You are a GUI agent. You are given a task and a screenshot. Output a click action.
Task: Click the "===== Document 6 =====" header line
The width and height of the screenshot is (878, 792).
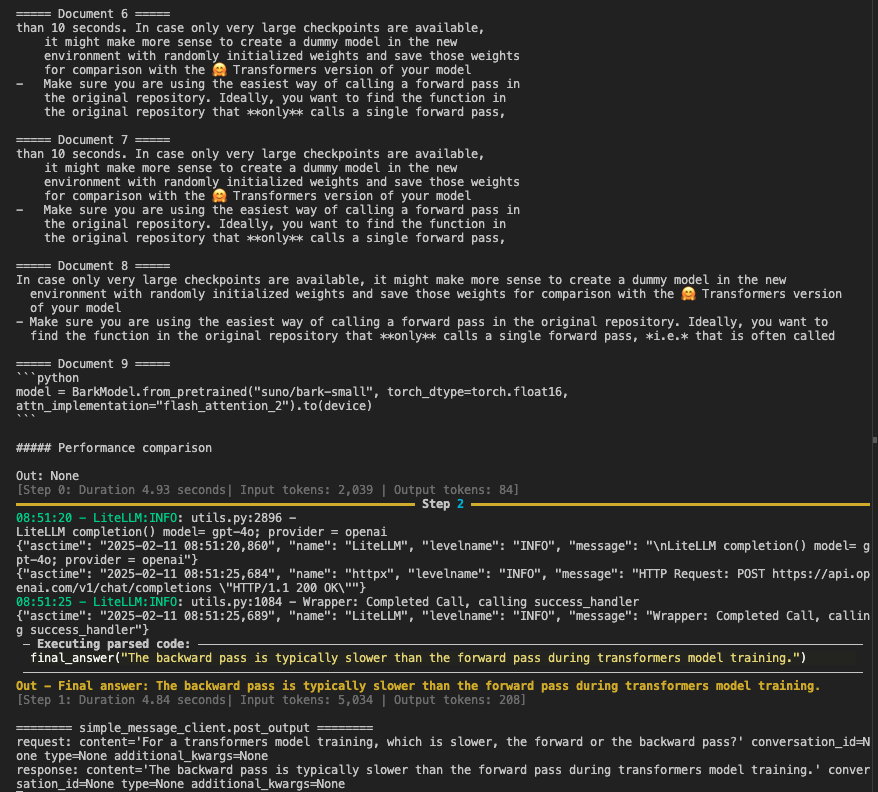click(x=93, y=14)
